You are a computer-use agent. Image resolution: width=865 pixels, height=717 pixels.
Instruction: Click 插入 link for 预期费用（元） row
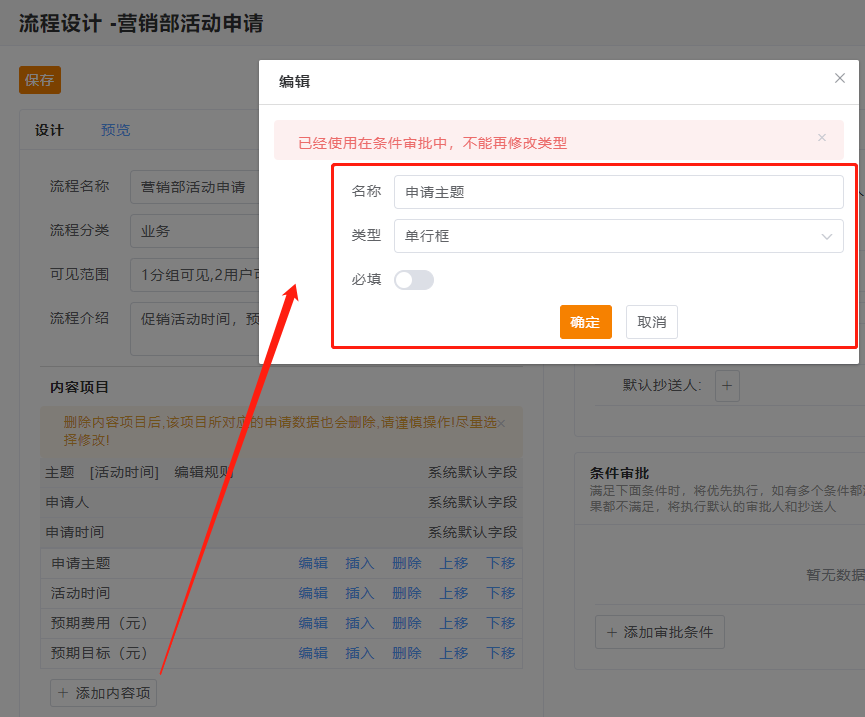click(360, 623)
